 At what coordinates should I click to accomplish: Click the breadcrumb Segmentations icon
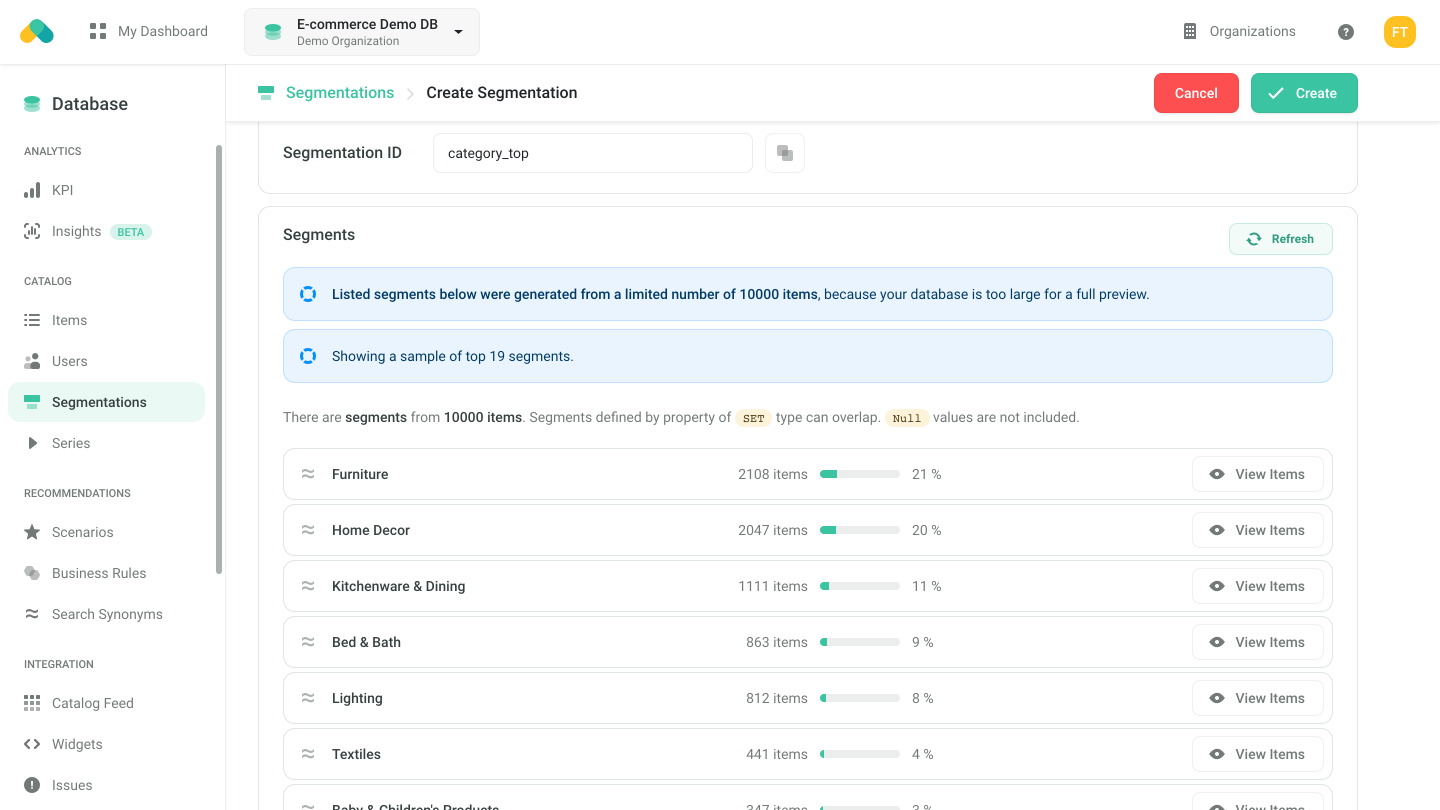(x=266, y=93)
